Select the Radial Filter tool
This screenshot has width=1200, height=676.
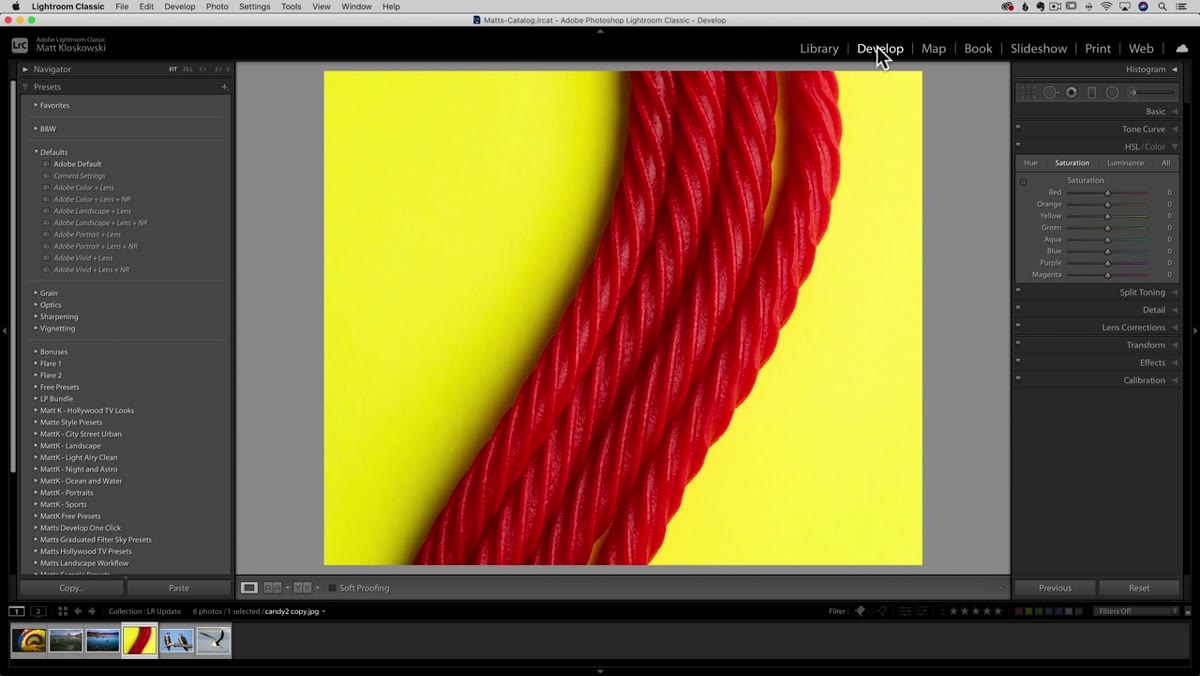click(1112, 93)
